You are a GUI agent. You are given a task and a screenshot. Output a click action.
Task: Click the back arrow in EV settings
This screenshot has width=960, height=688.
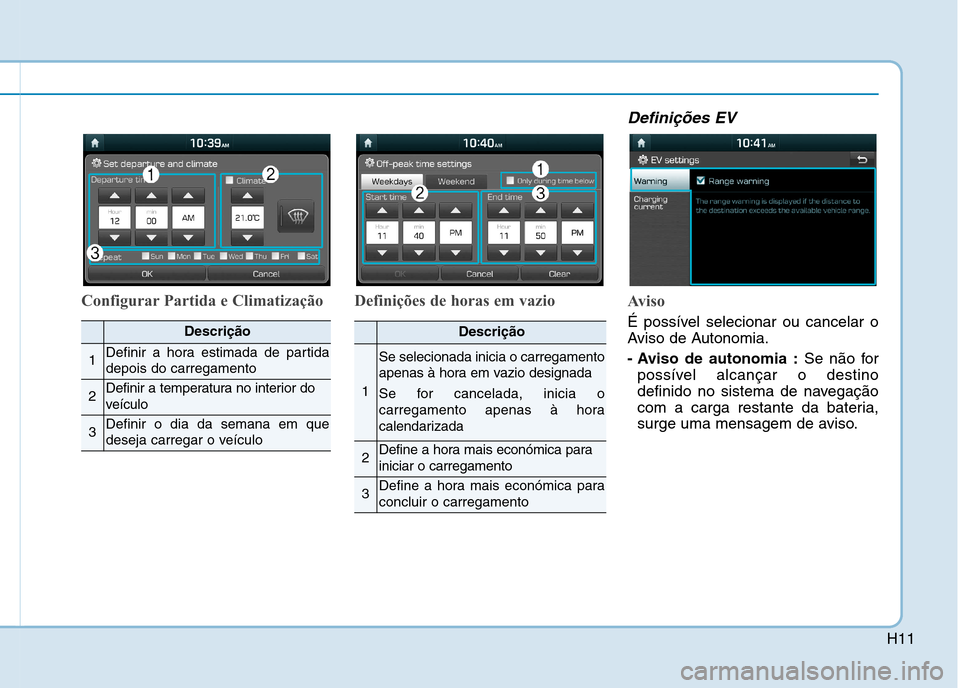click(x=862, y=160)
